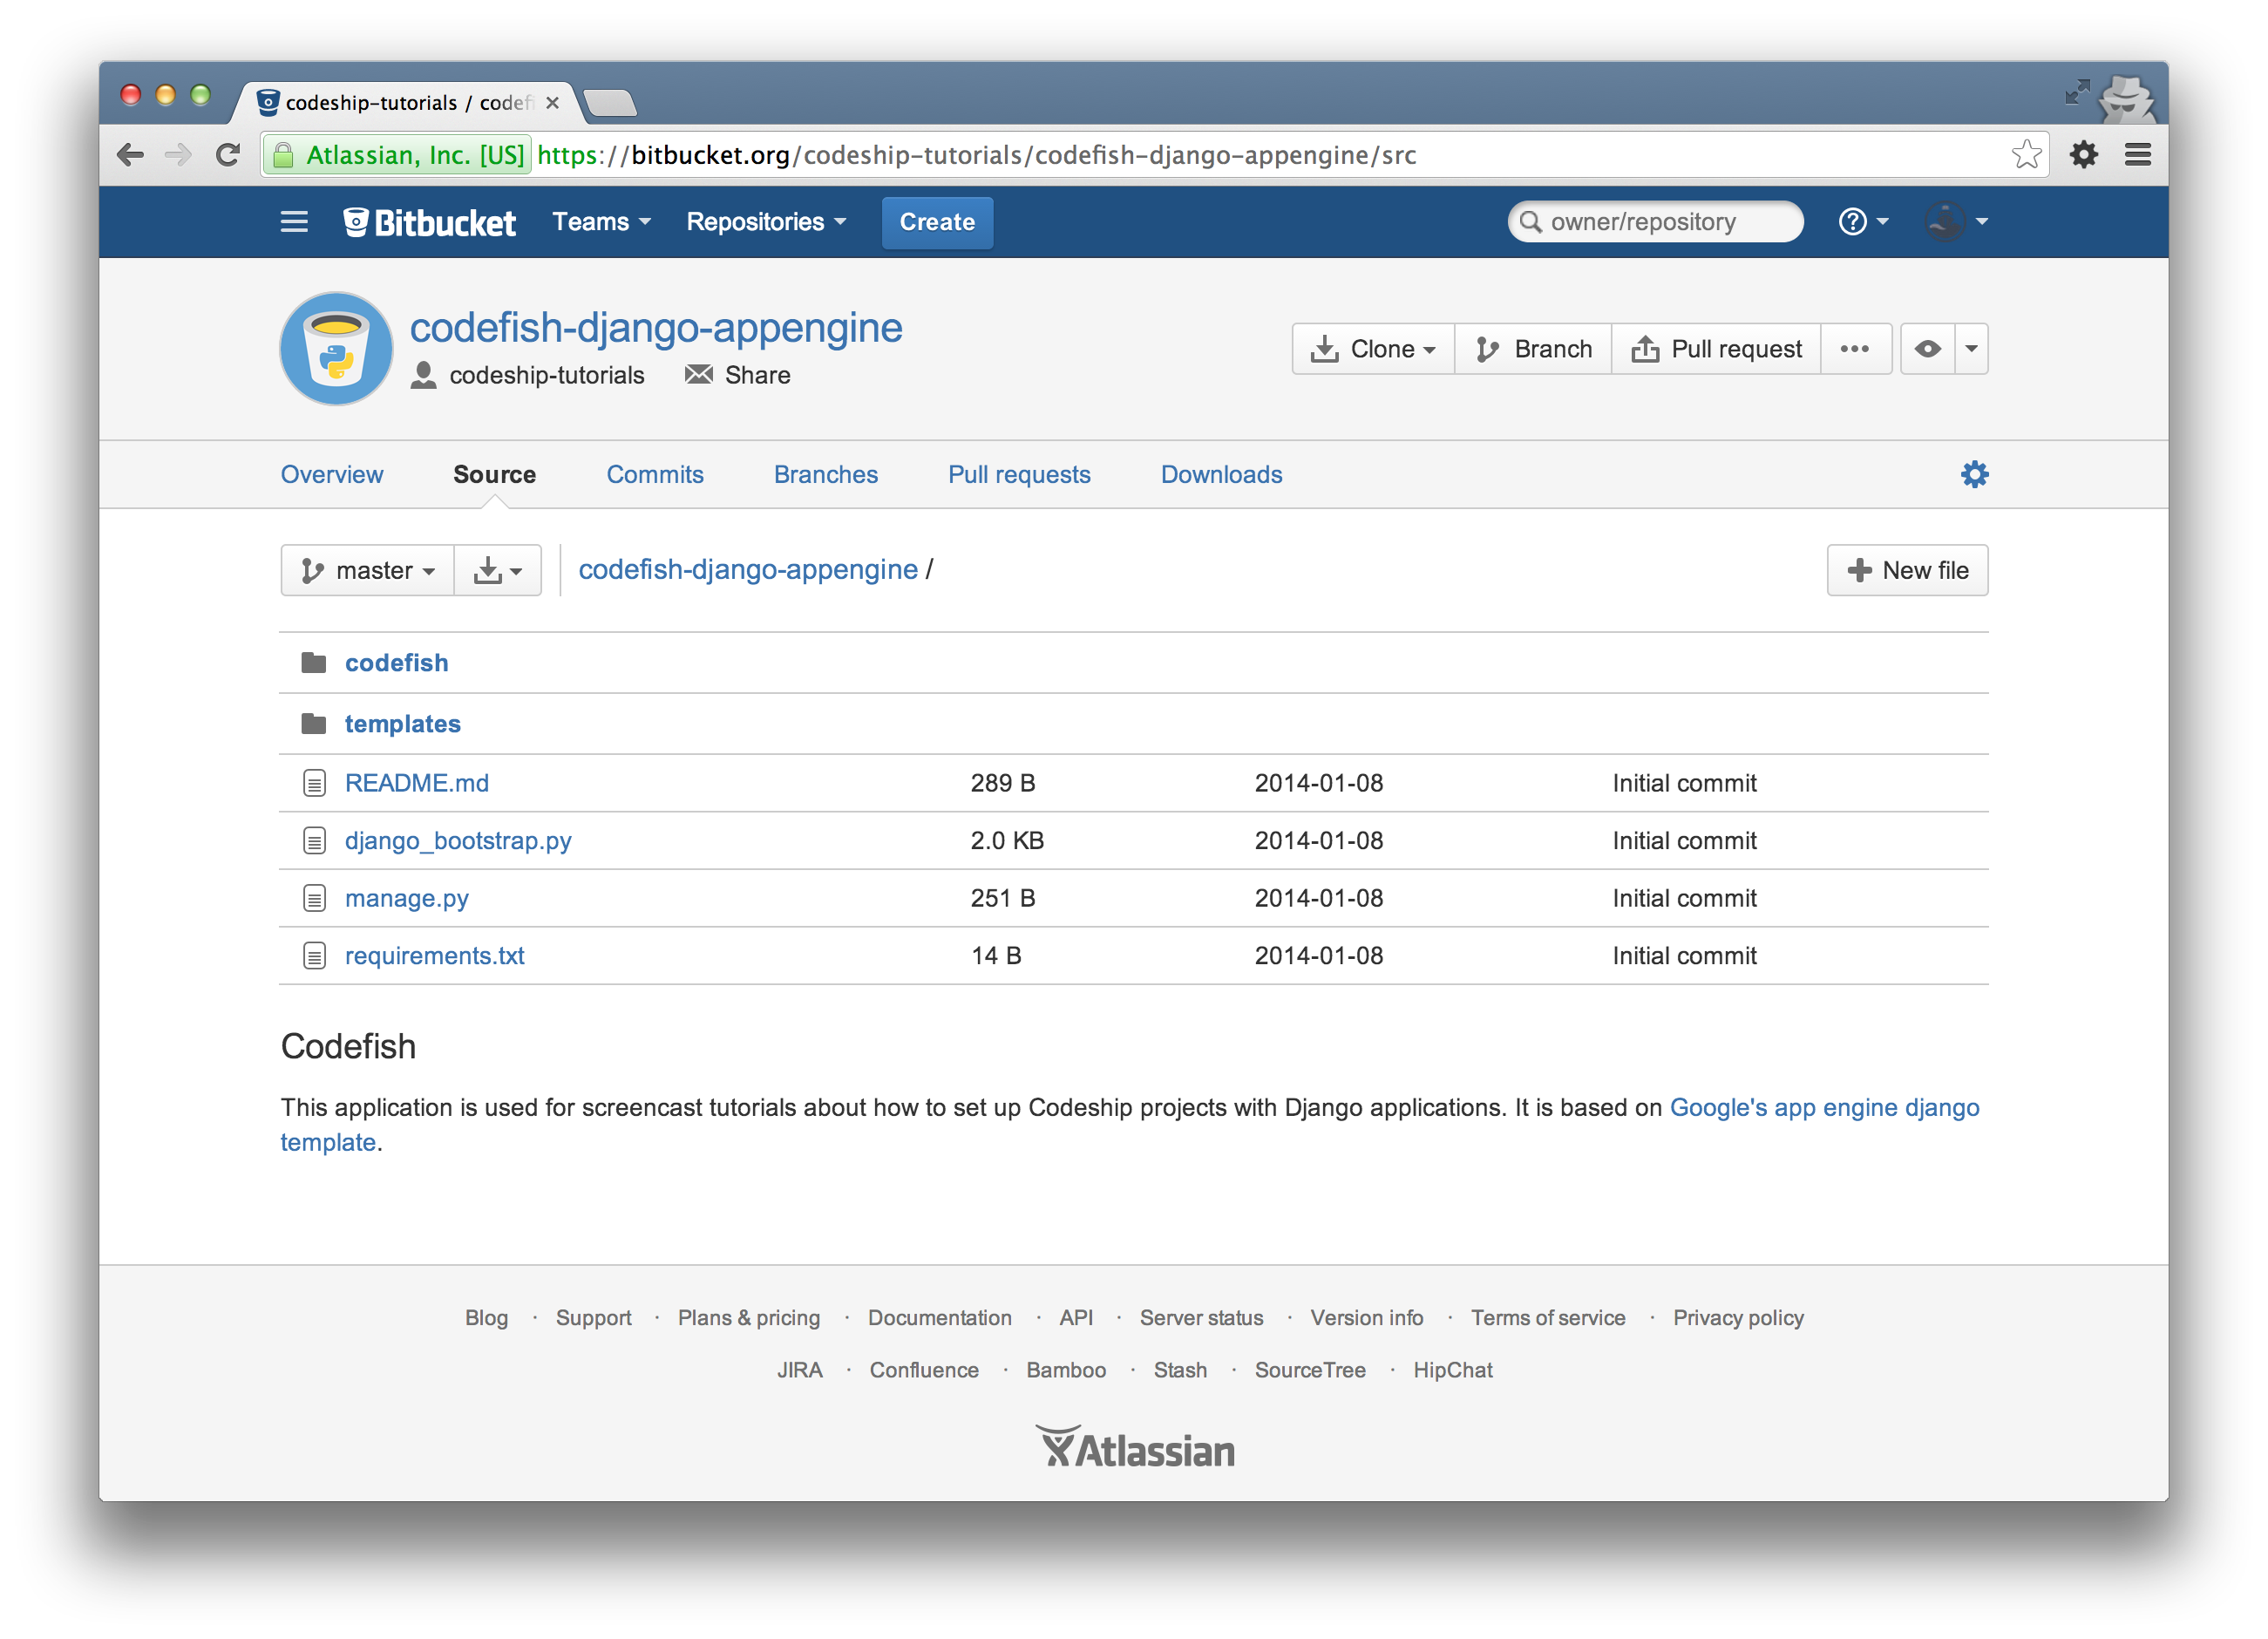The height and width of the screenshot is (1639, 2268).
Task: Open the Pull requests tab
Action: pyautogui.click(x=1019, y=474)
